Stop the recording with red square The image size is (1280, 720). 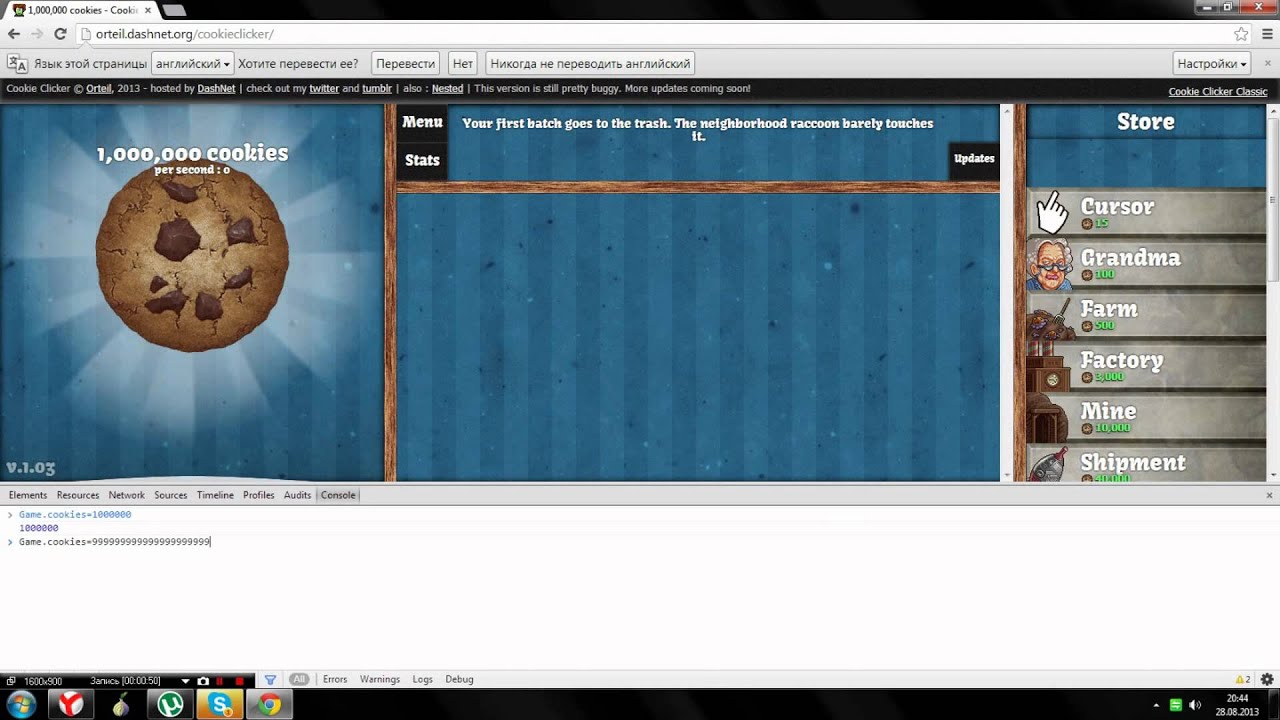[238, 681]
